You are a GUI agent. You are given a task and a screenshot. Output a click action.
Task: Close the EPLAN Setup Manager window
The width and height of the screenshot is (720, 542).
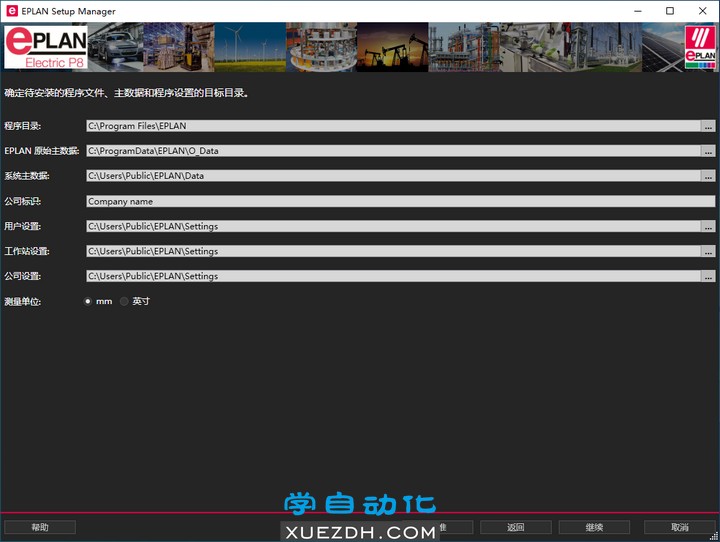tap(703, 11)
